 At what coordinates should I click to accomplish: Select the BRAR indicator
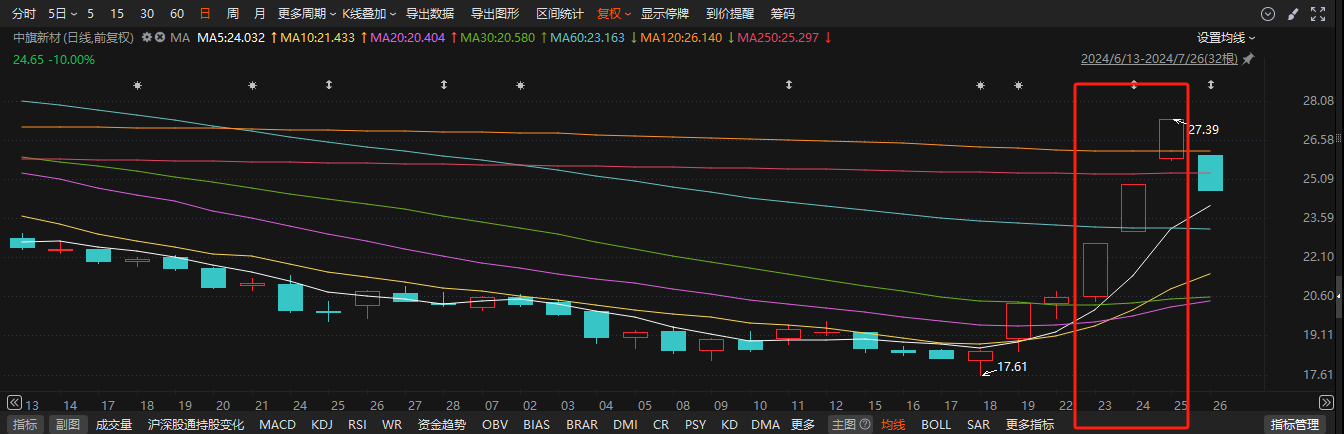(582, 424)
